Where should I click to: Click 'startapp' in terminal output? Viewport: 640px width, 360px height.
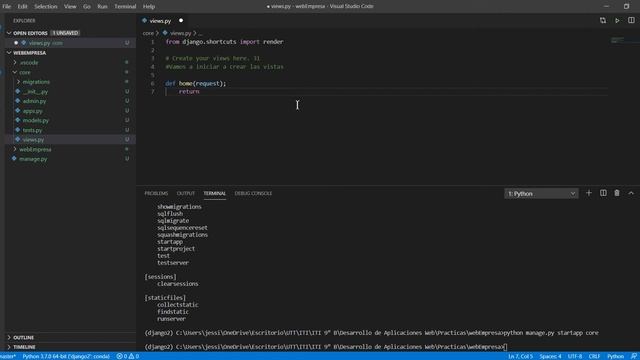click(x=170, y=242)
